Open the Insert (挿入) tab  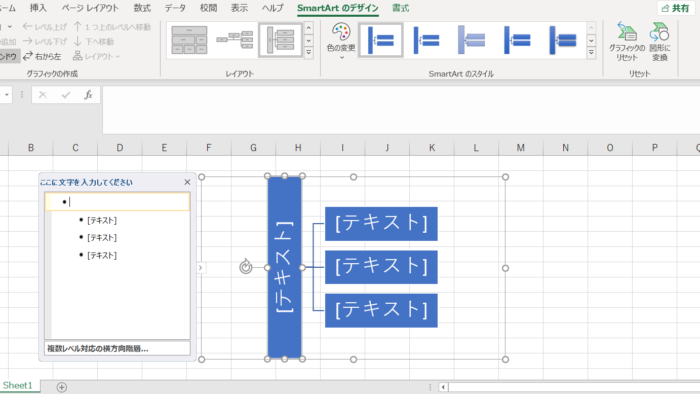38,8
